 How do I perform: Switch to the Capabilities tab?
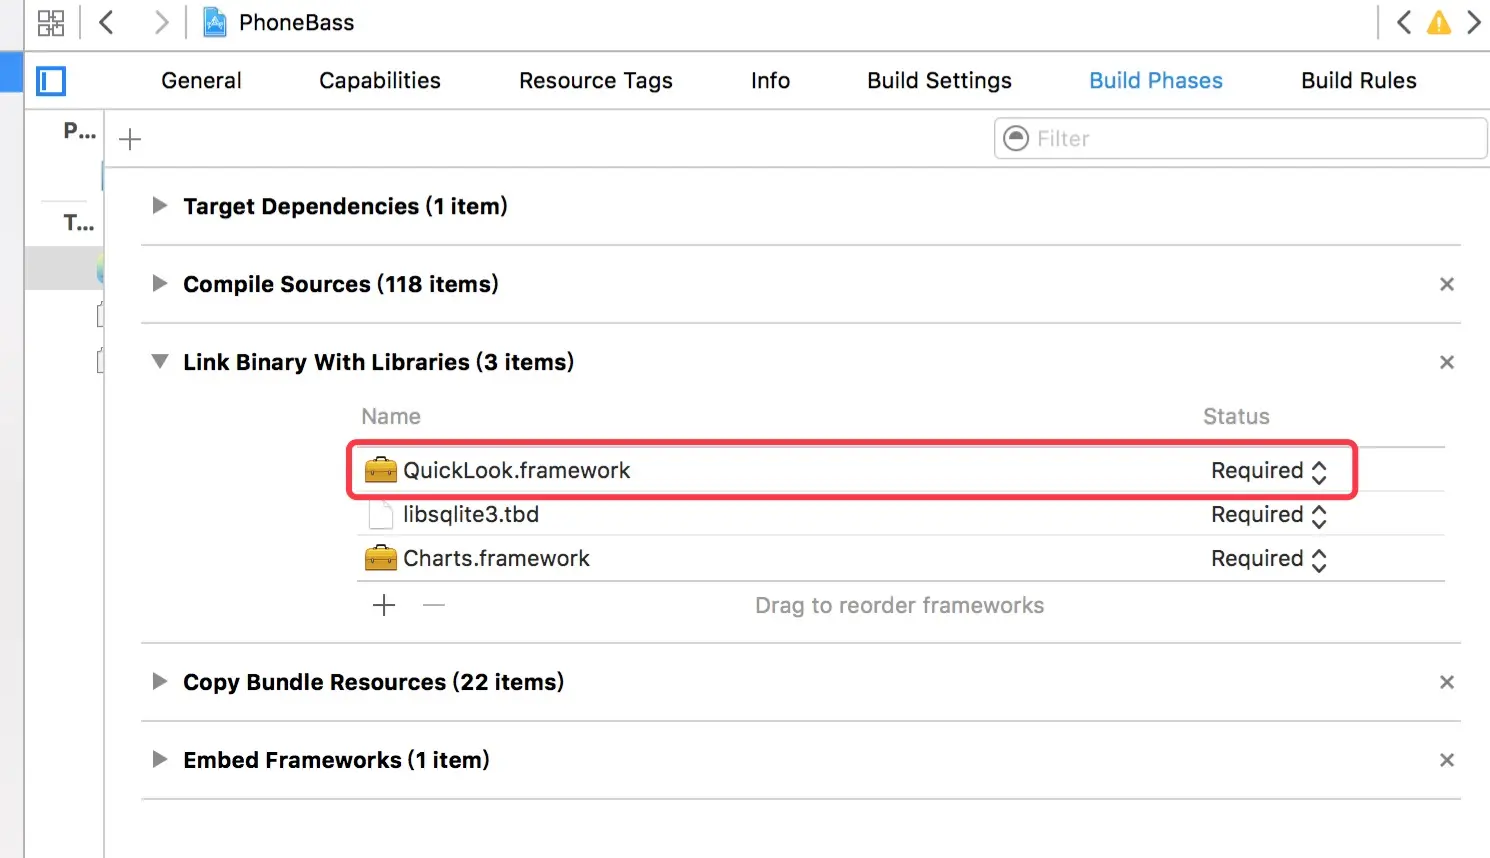click(380, 80)
